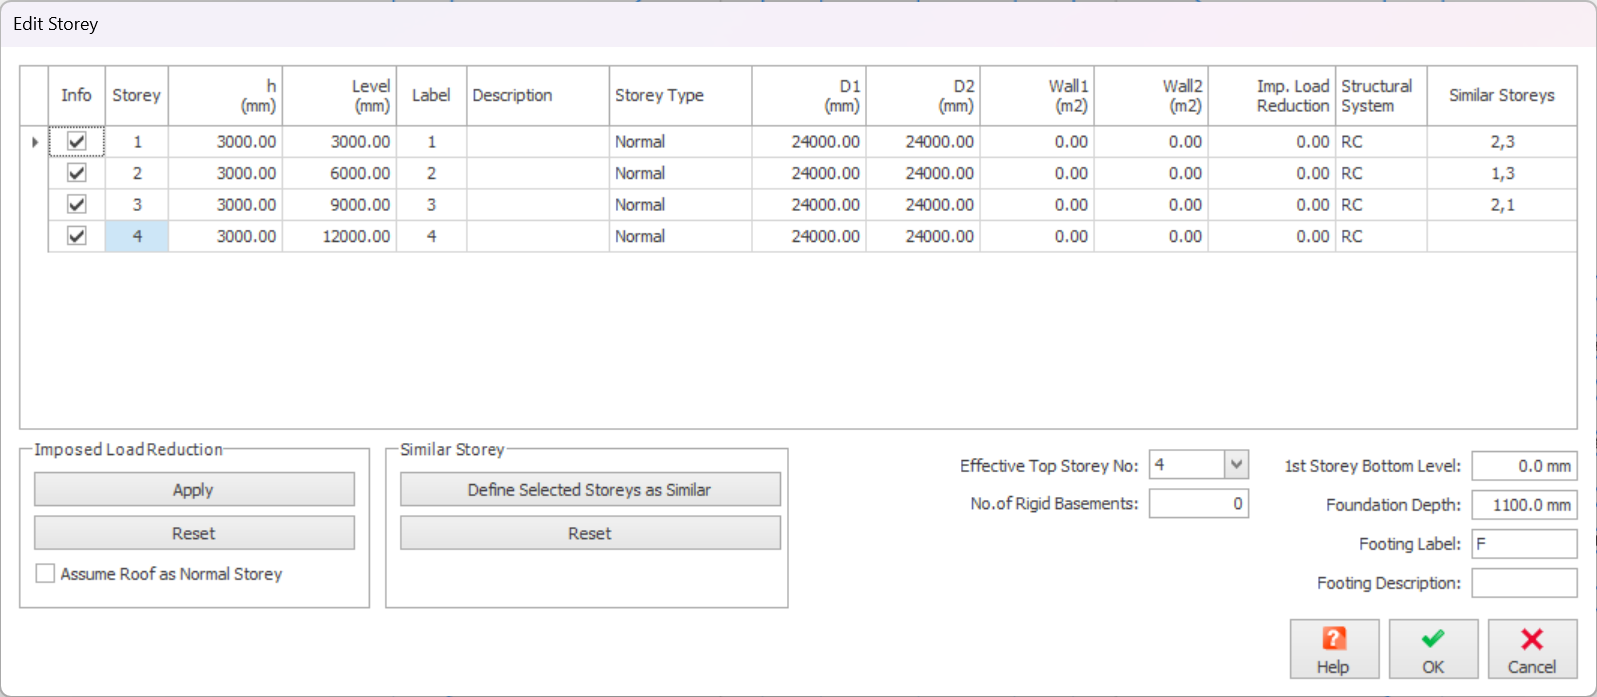Enable Assume Roof as Normal Storey

46,574
